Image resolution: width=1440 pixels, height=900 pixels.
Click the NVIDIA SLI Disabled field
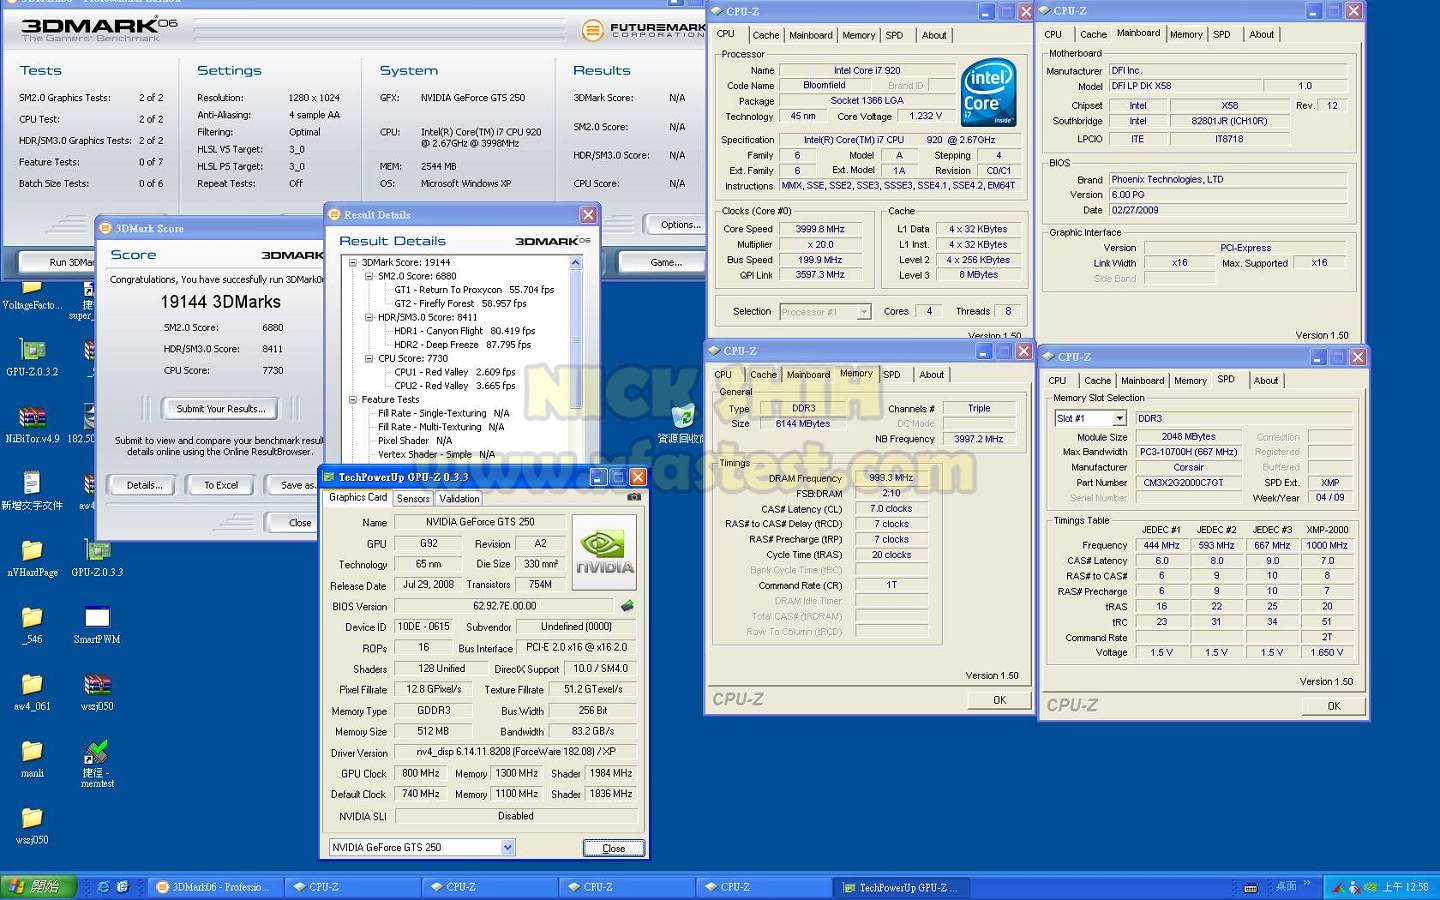coord(515,816)
